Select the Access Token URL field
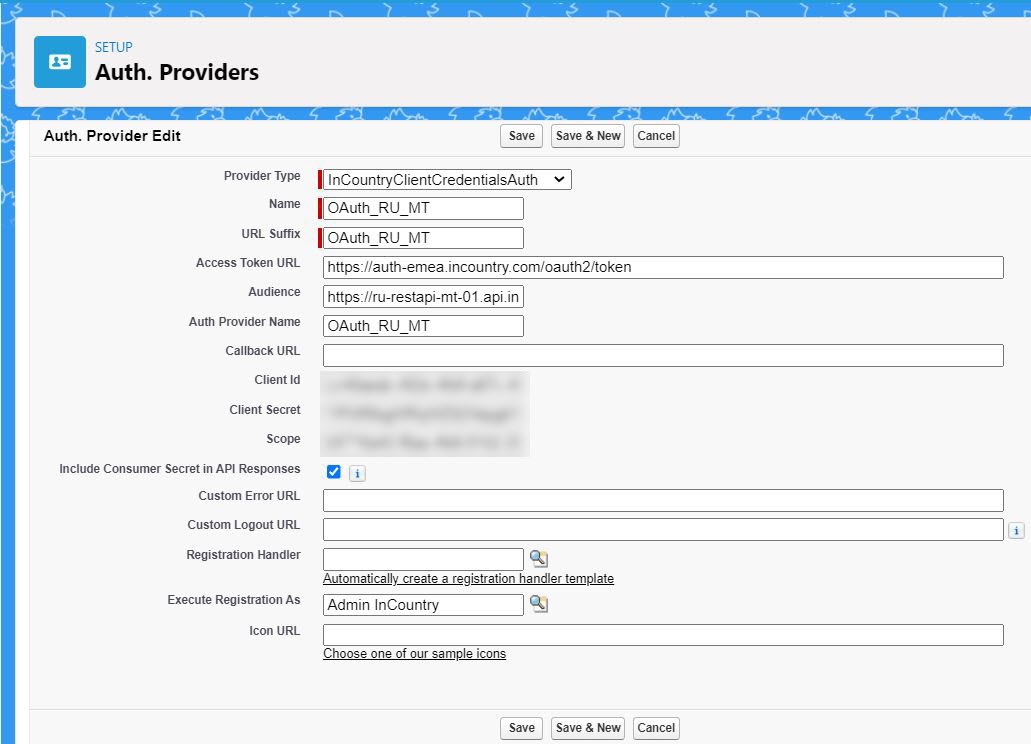The width and height of the screenshot is (1031, 744). (660, 267)
